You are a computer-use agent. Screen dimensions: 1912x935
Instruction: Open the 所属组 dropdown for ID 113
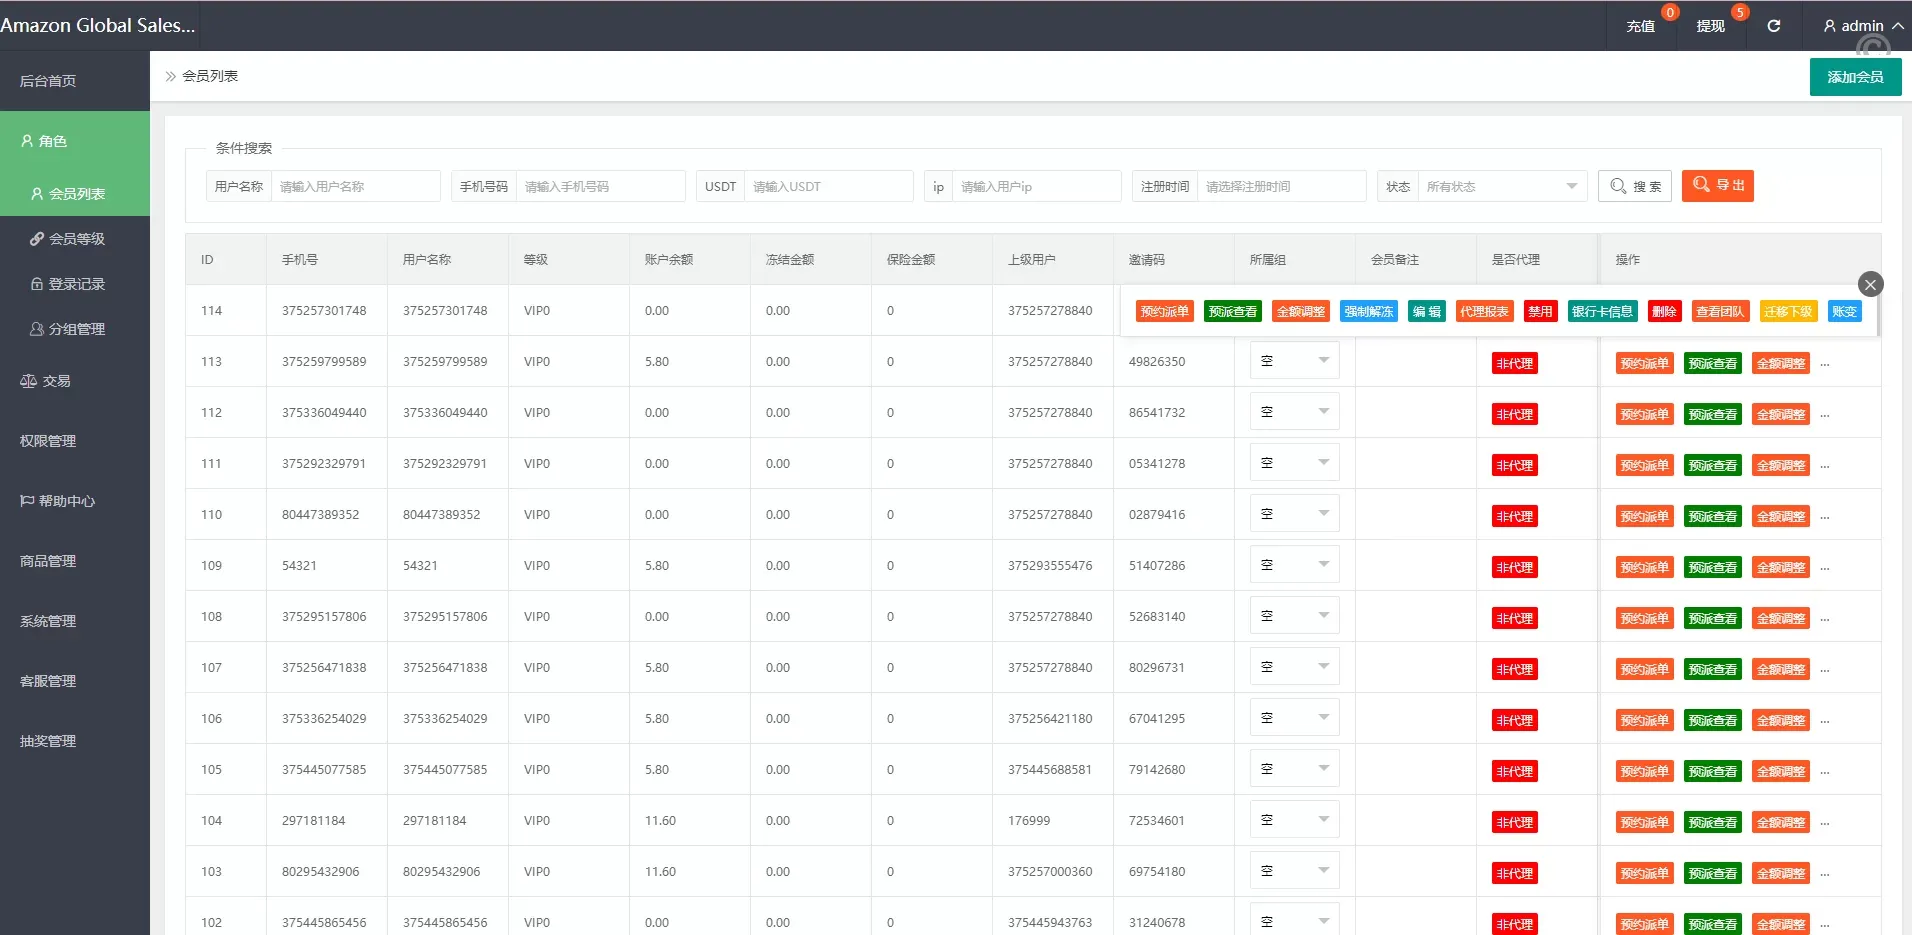pyautogui.click(x=1294, y=361)
